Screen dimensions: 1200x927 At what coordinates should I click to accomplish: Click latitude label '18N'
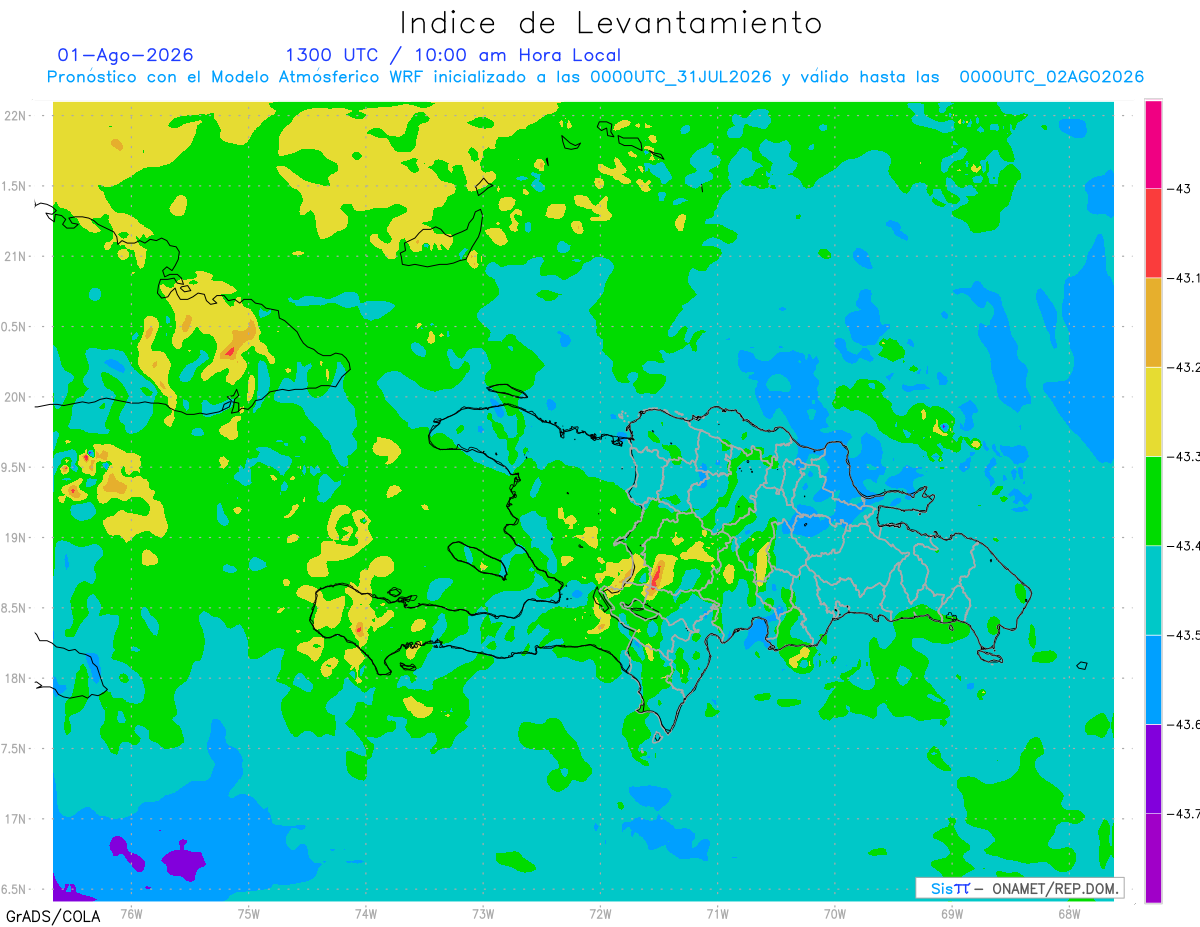tap(16, 678)
